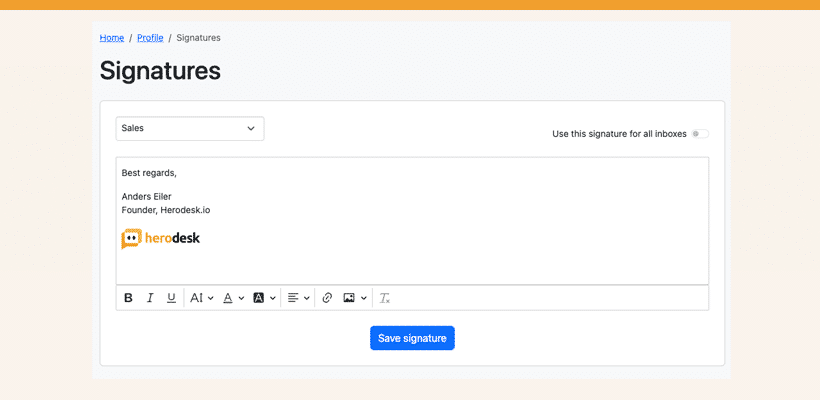Click the font background color icon
The image size is (820, 400).
tap(258, 298)
